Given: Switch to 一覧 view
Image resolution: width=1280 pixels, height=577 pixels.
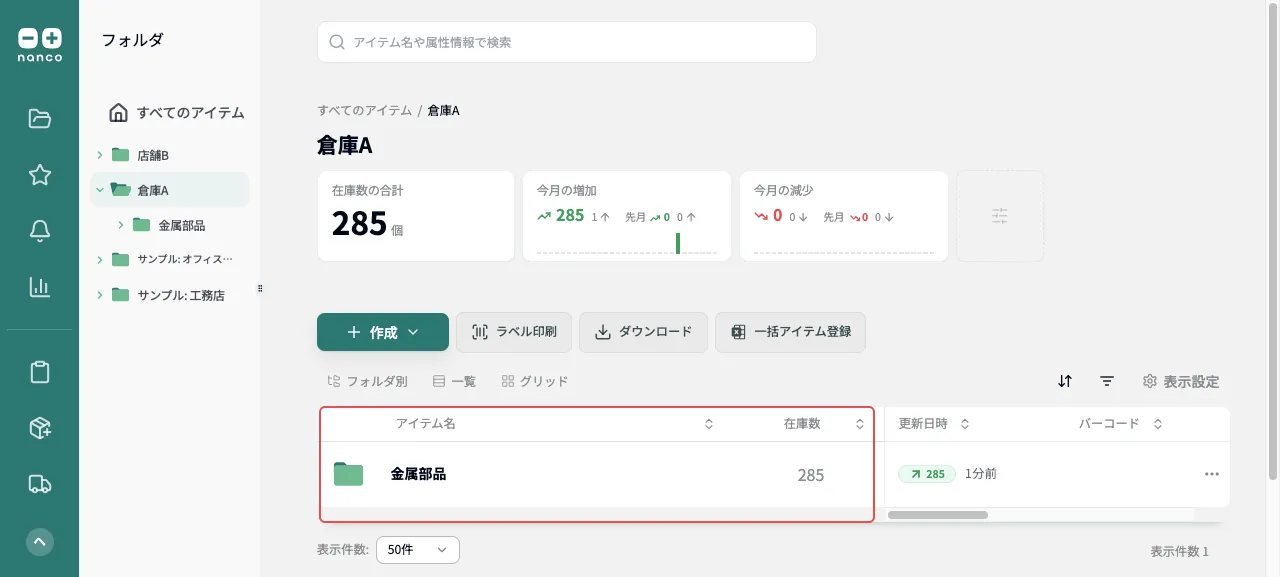Looking at the screenshot, I should tap(454, 381).
